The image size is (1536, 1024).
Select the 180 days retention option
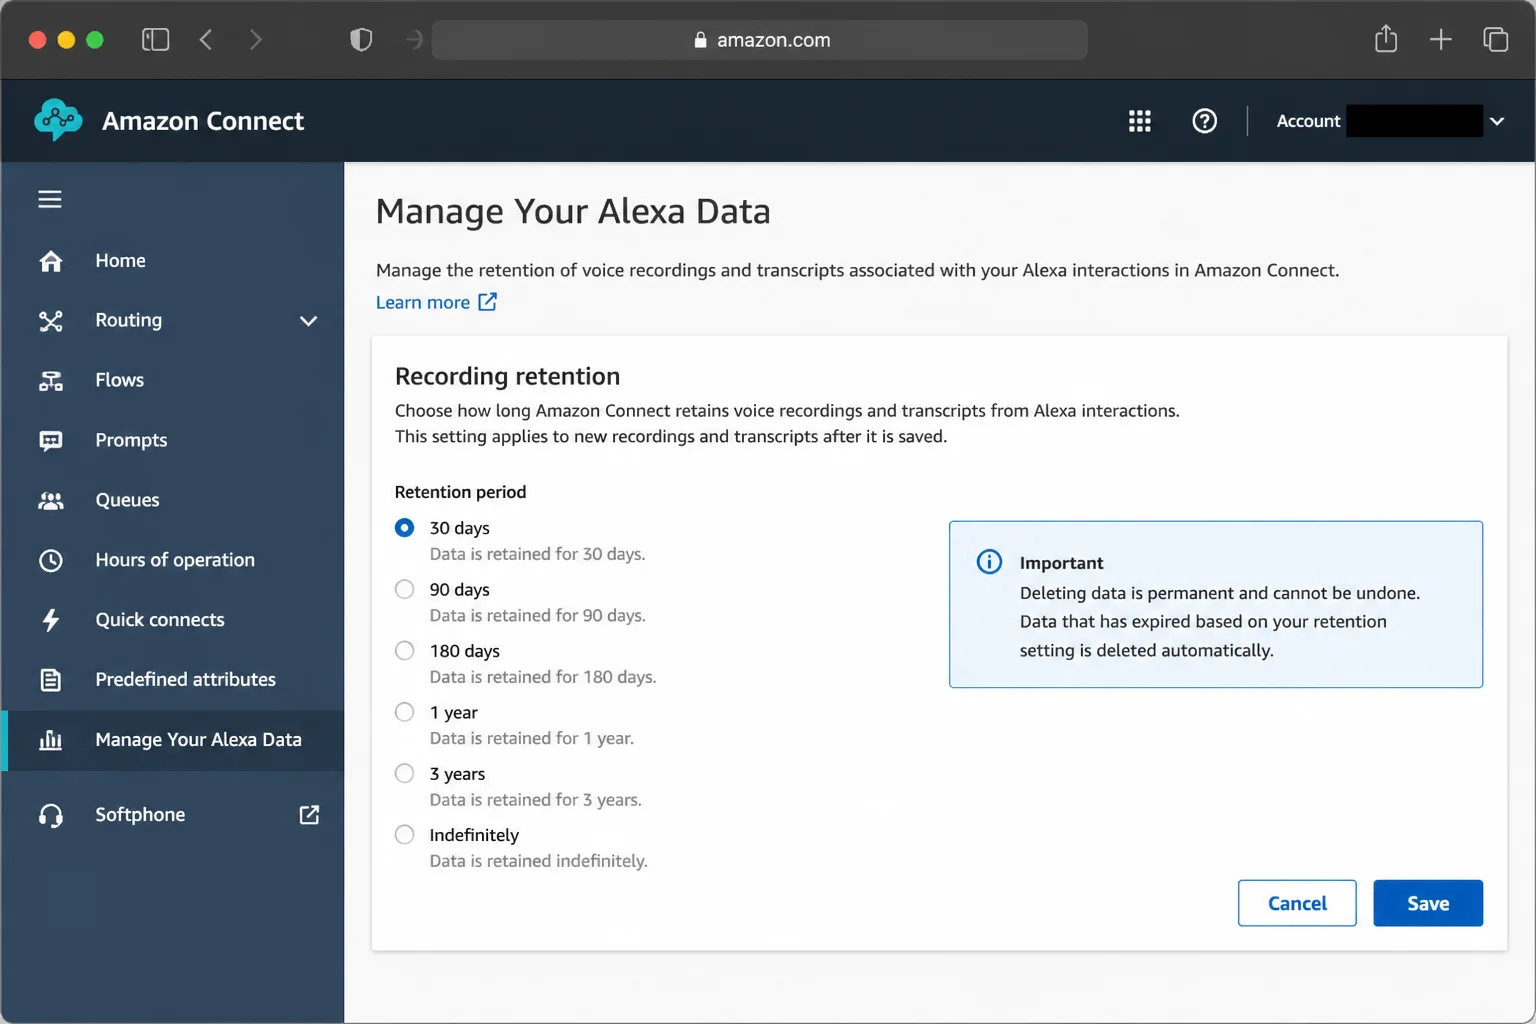(x=405, y=651)
